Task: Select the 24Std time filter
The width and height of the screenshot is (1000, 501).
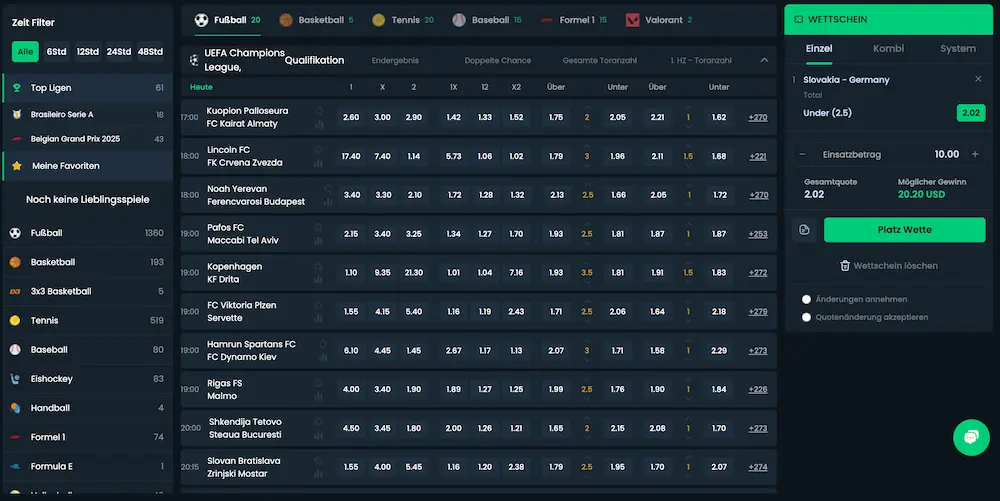Action: [x=119, y=52]
